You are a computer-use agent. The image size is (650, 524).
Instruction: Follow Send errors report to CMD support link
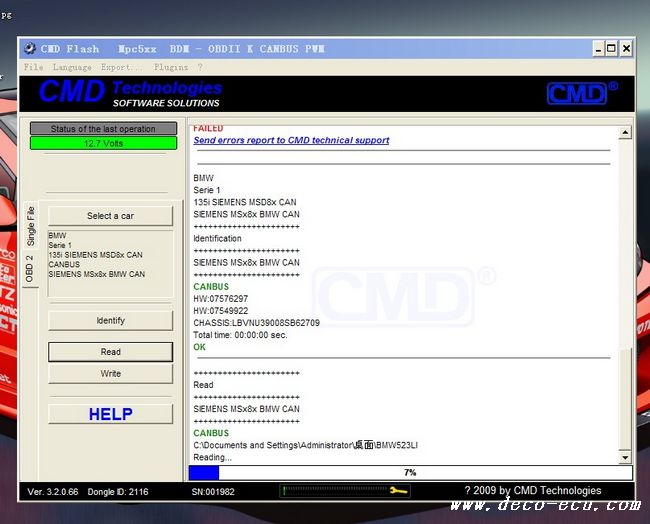[x=291, y=140]
